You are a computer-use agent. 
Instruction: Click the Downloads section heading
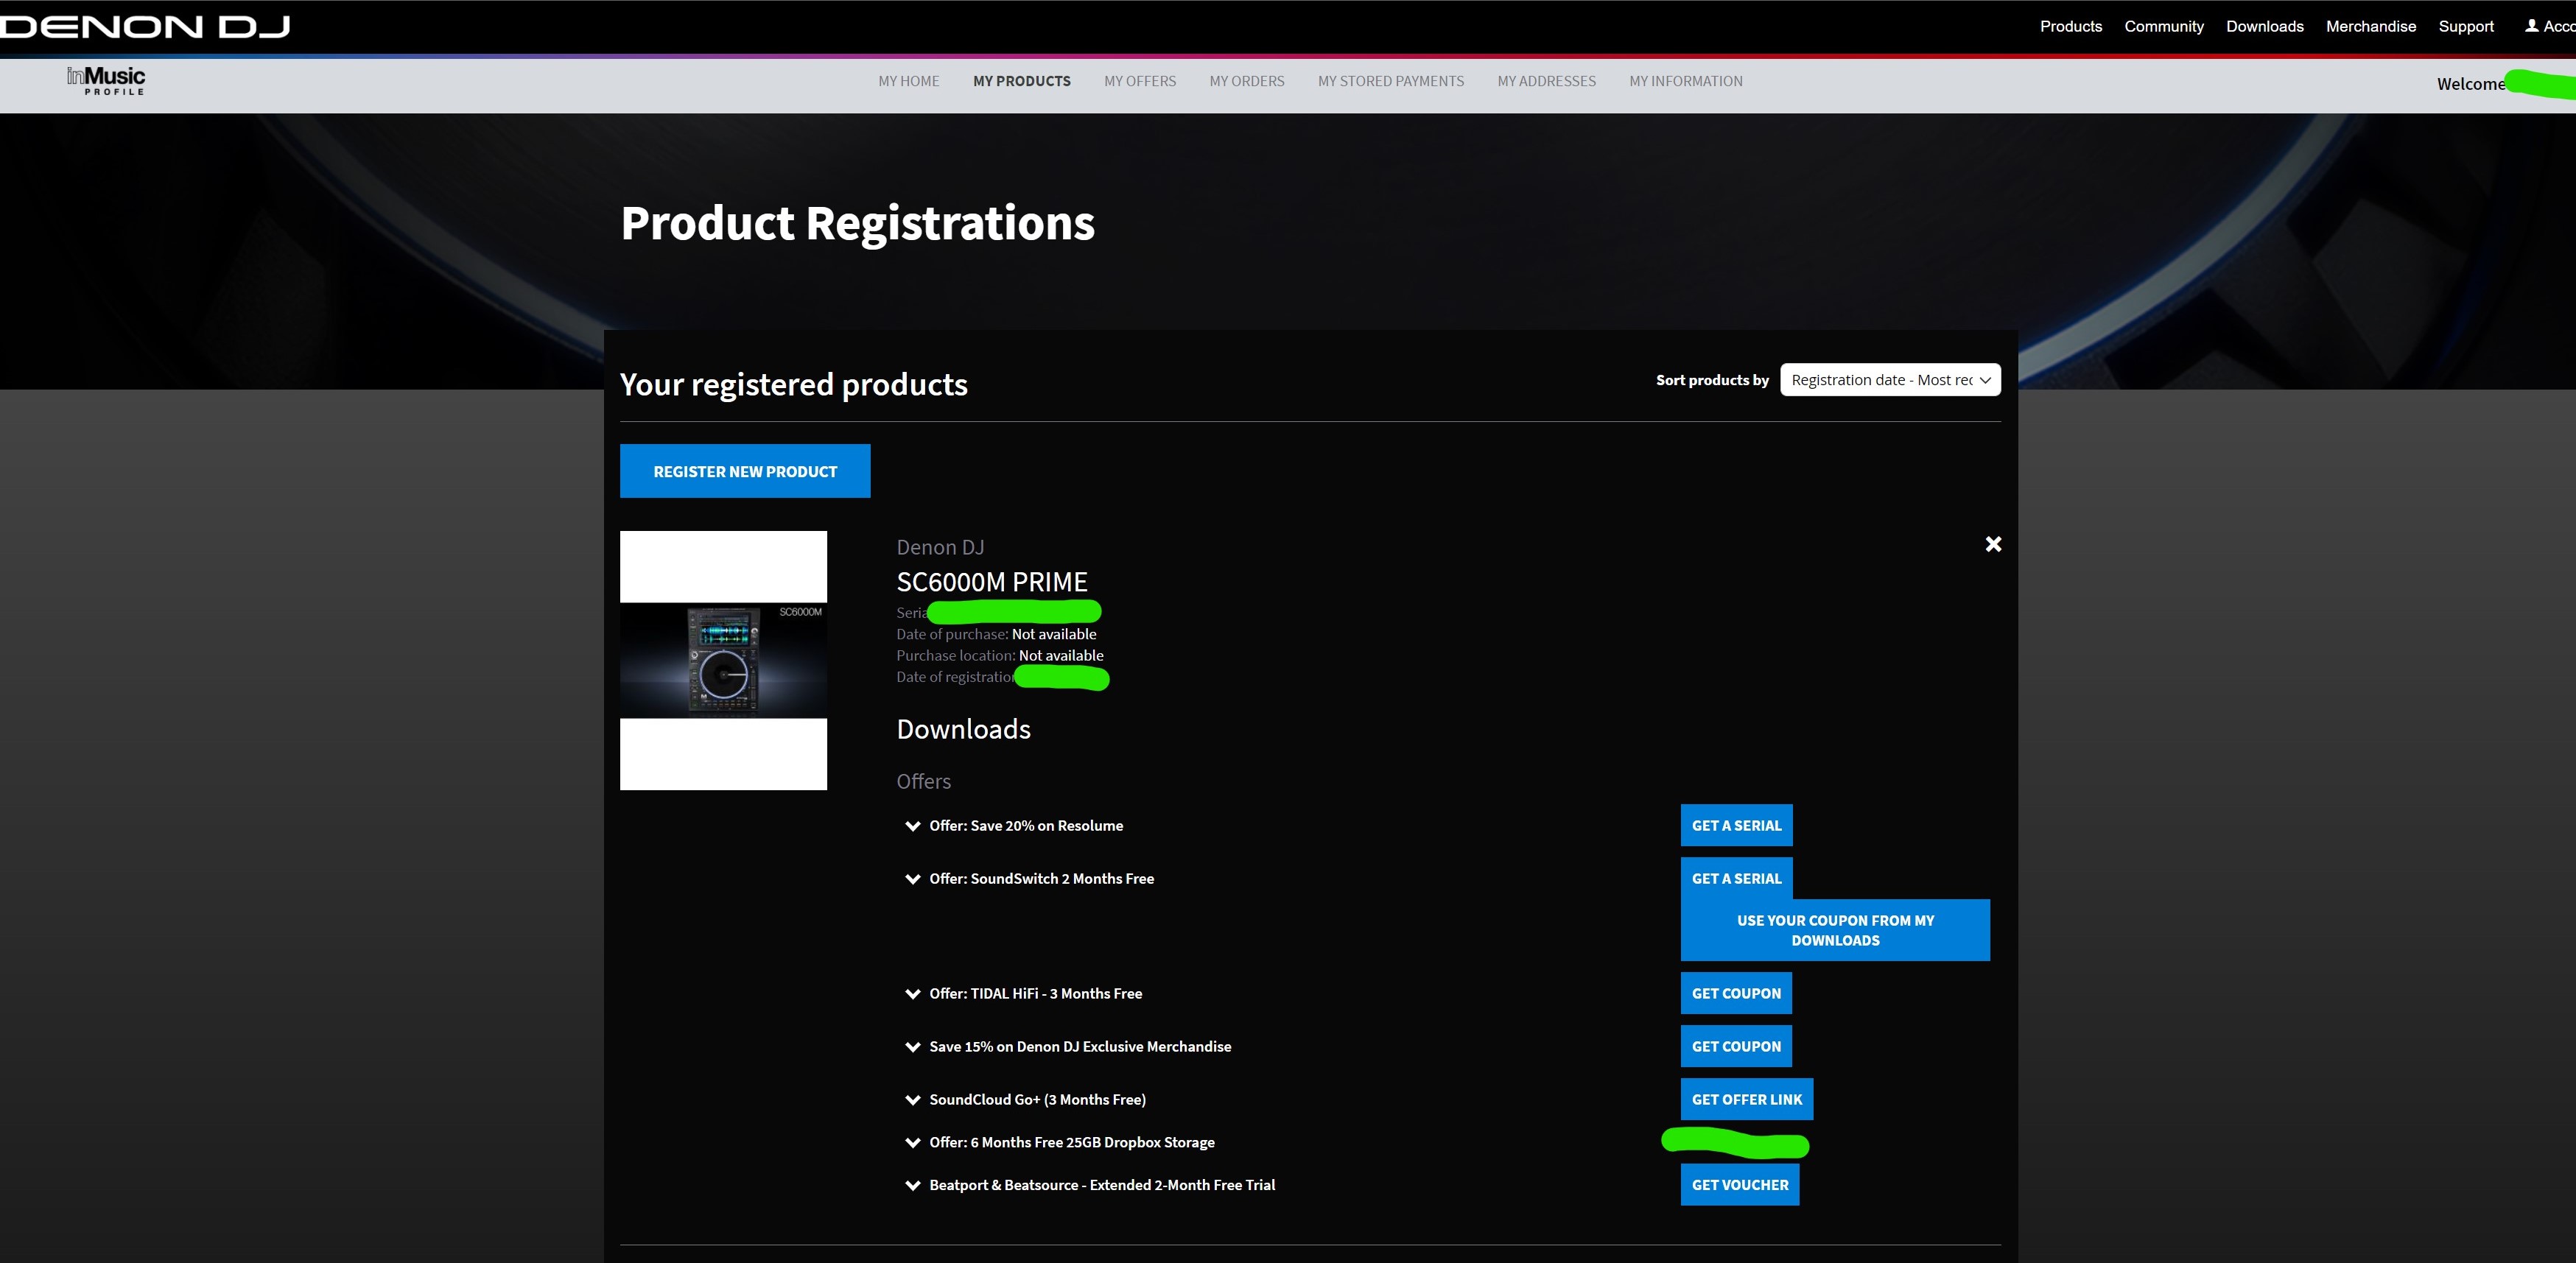[963, 730]
